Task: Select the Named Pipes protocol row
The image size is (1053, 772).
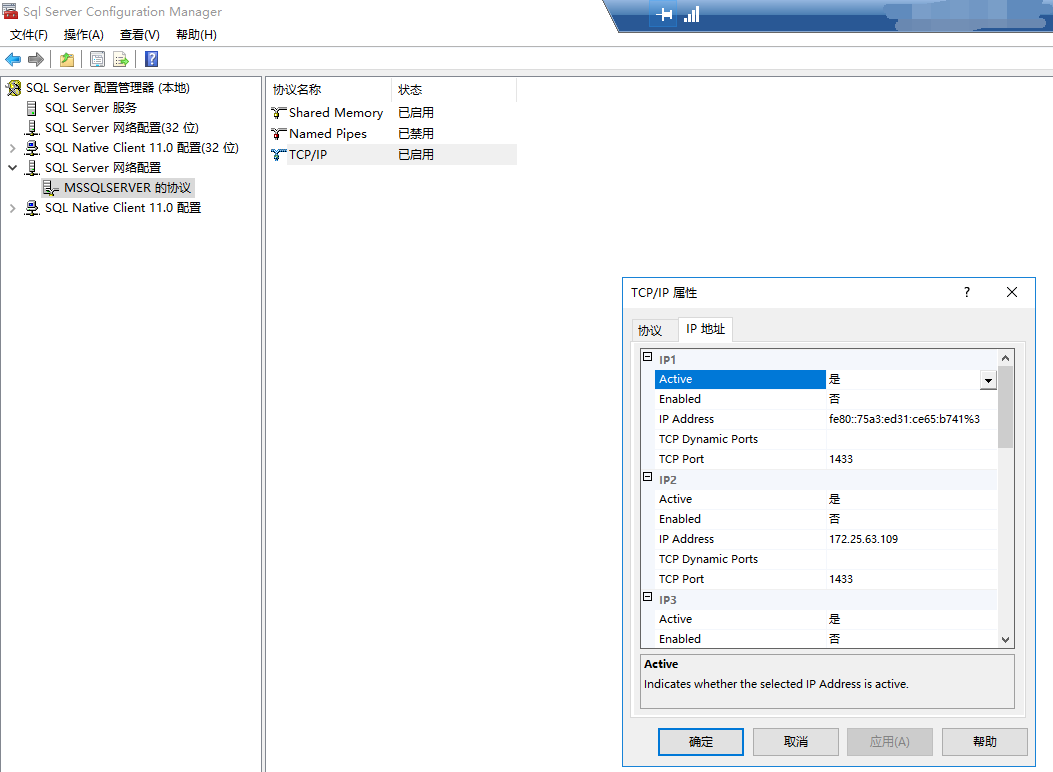Action: pyautogui.click(x=393, y=134)
